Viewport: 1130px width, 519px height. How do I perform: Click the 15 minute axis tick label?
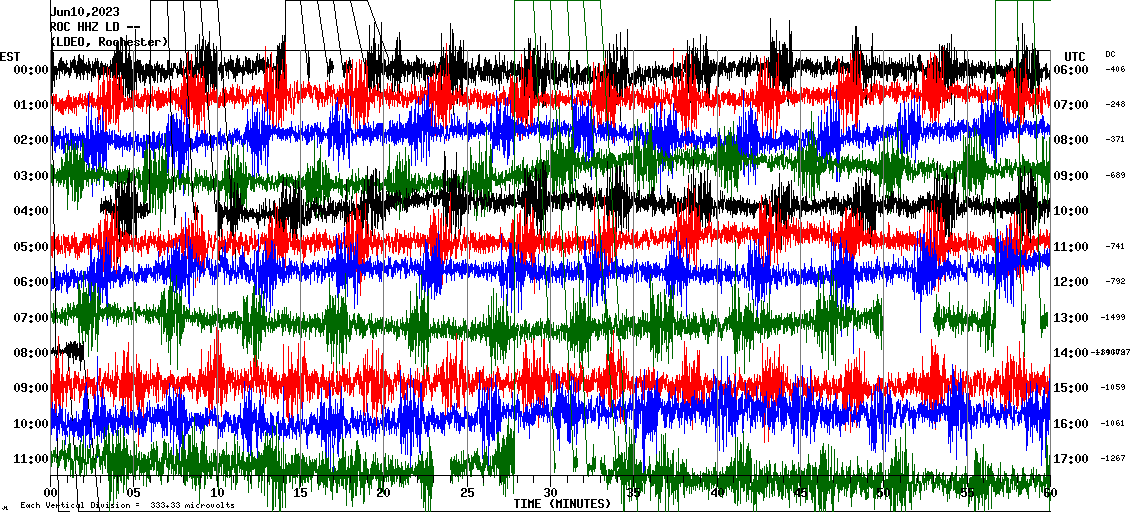tap(301, 493)
